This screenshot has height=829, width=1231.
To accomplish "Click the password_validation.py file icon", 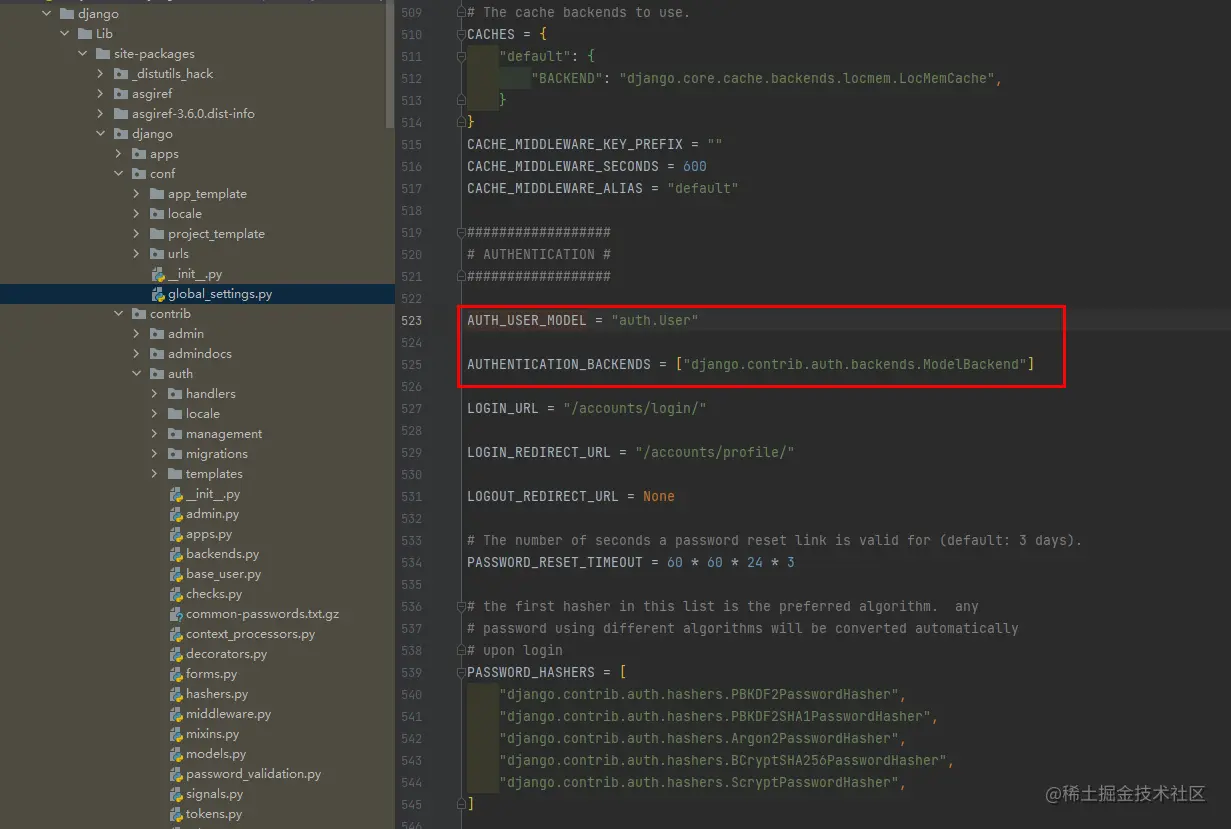I will click(176, 774).
